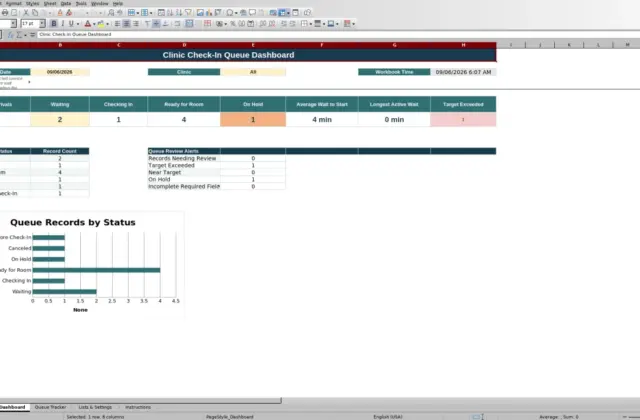Open the Format menu
The width and height of the screenshot is (640, 420).
(13, 3)
